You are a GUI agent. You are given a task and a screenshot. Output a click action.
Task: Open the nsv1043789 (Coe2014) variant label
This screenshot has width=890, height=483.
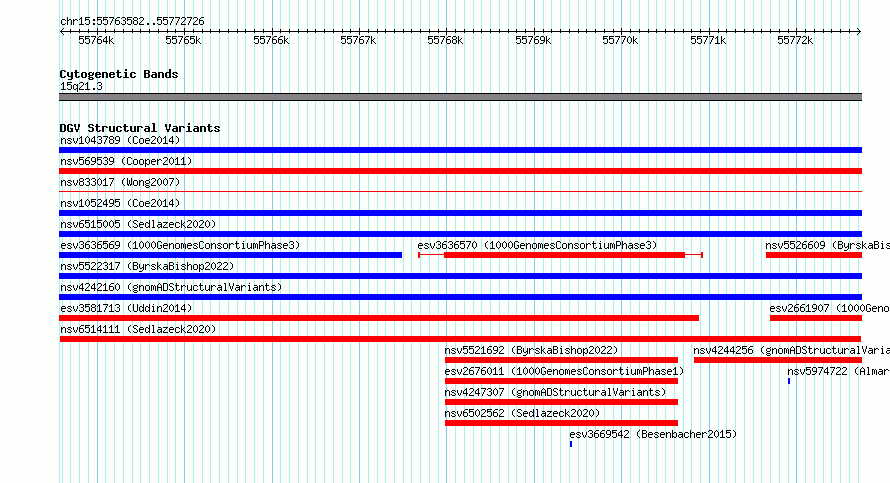click(120, 140)
